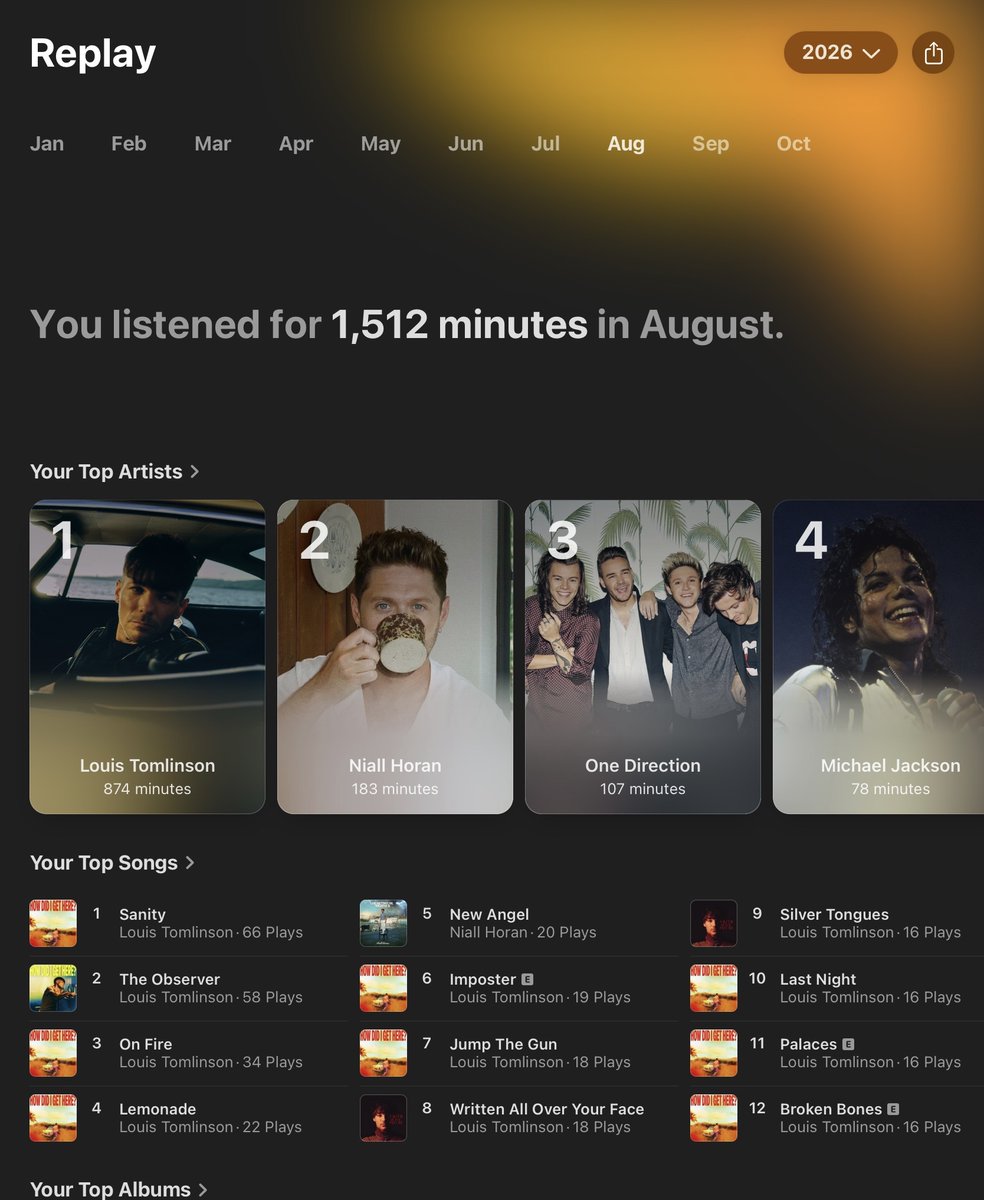The height and width of the screenshot is (1200, 984).
Task: Tap '78 minutes' under Michael Jackson
Action: (x=890, y=789)
